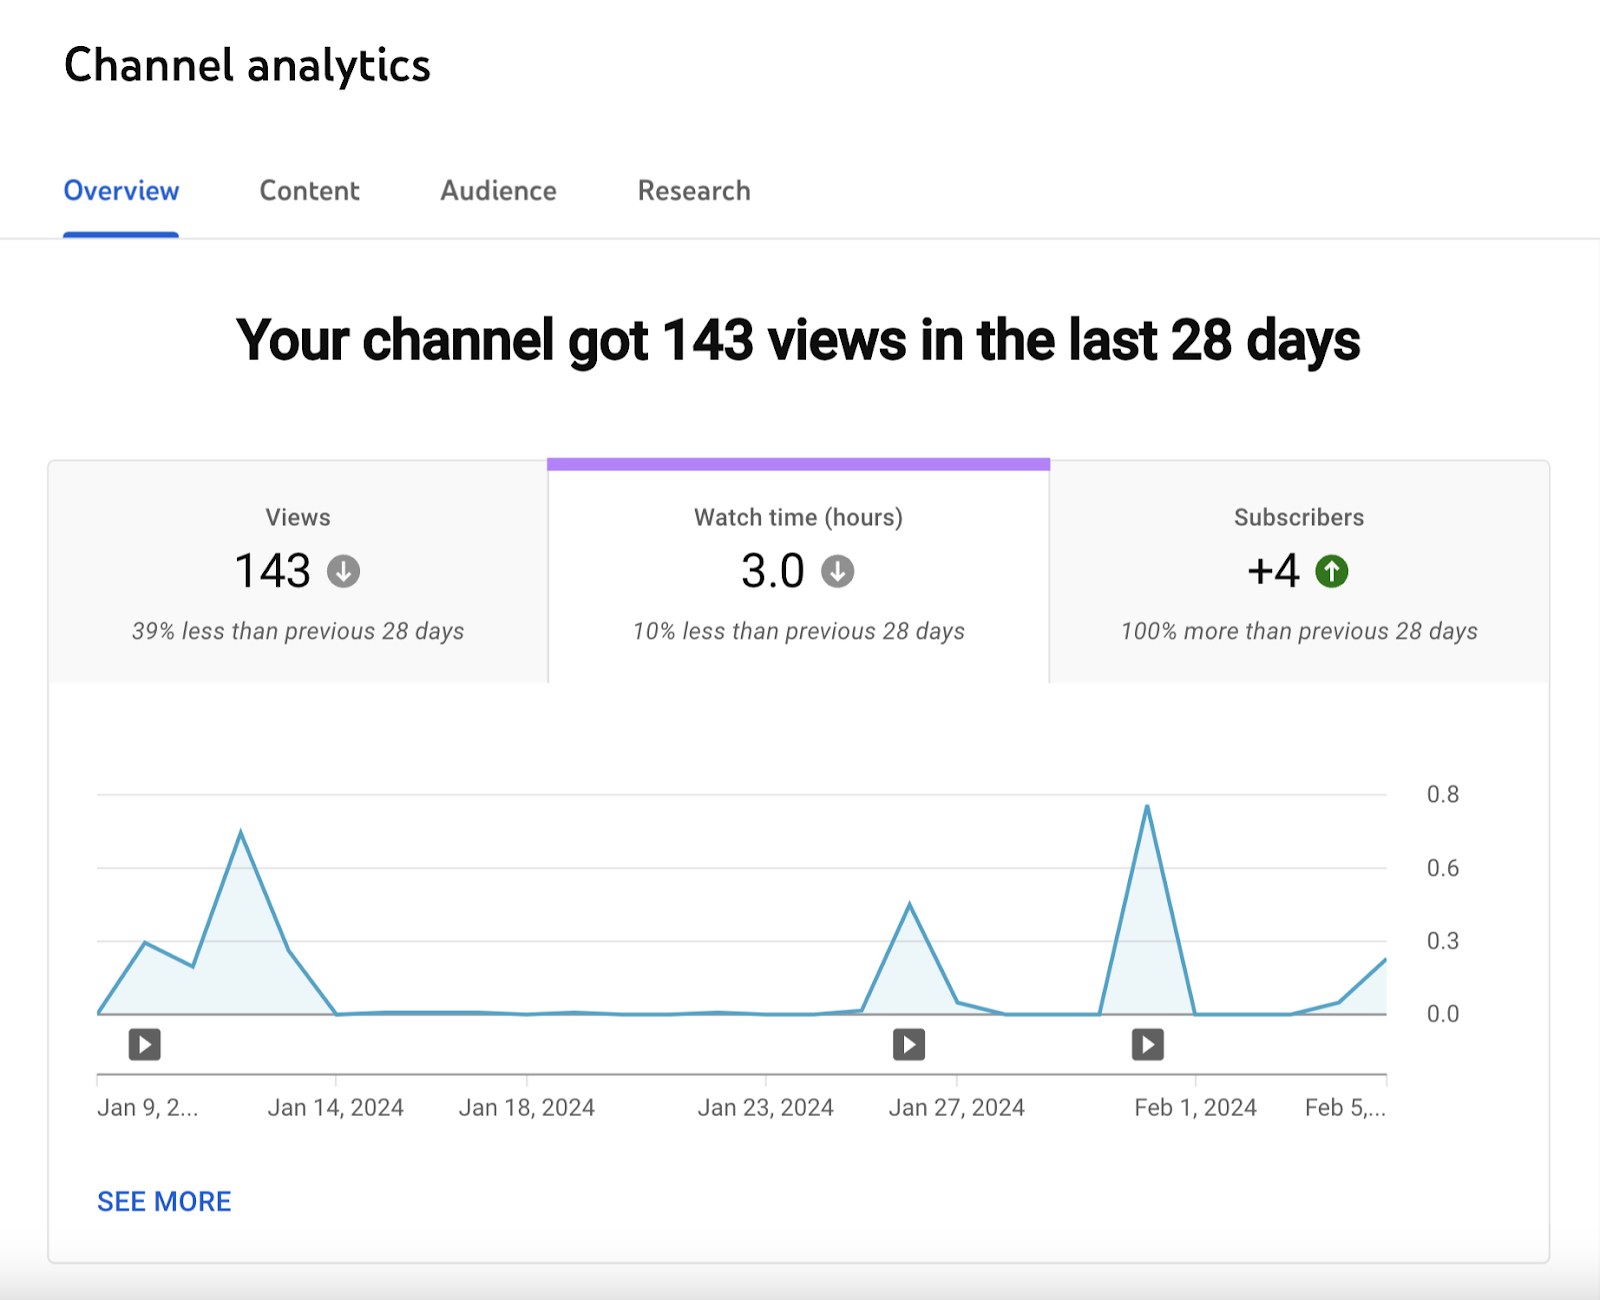Open the Audience tab

tap(497, 190)
